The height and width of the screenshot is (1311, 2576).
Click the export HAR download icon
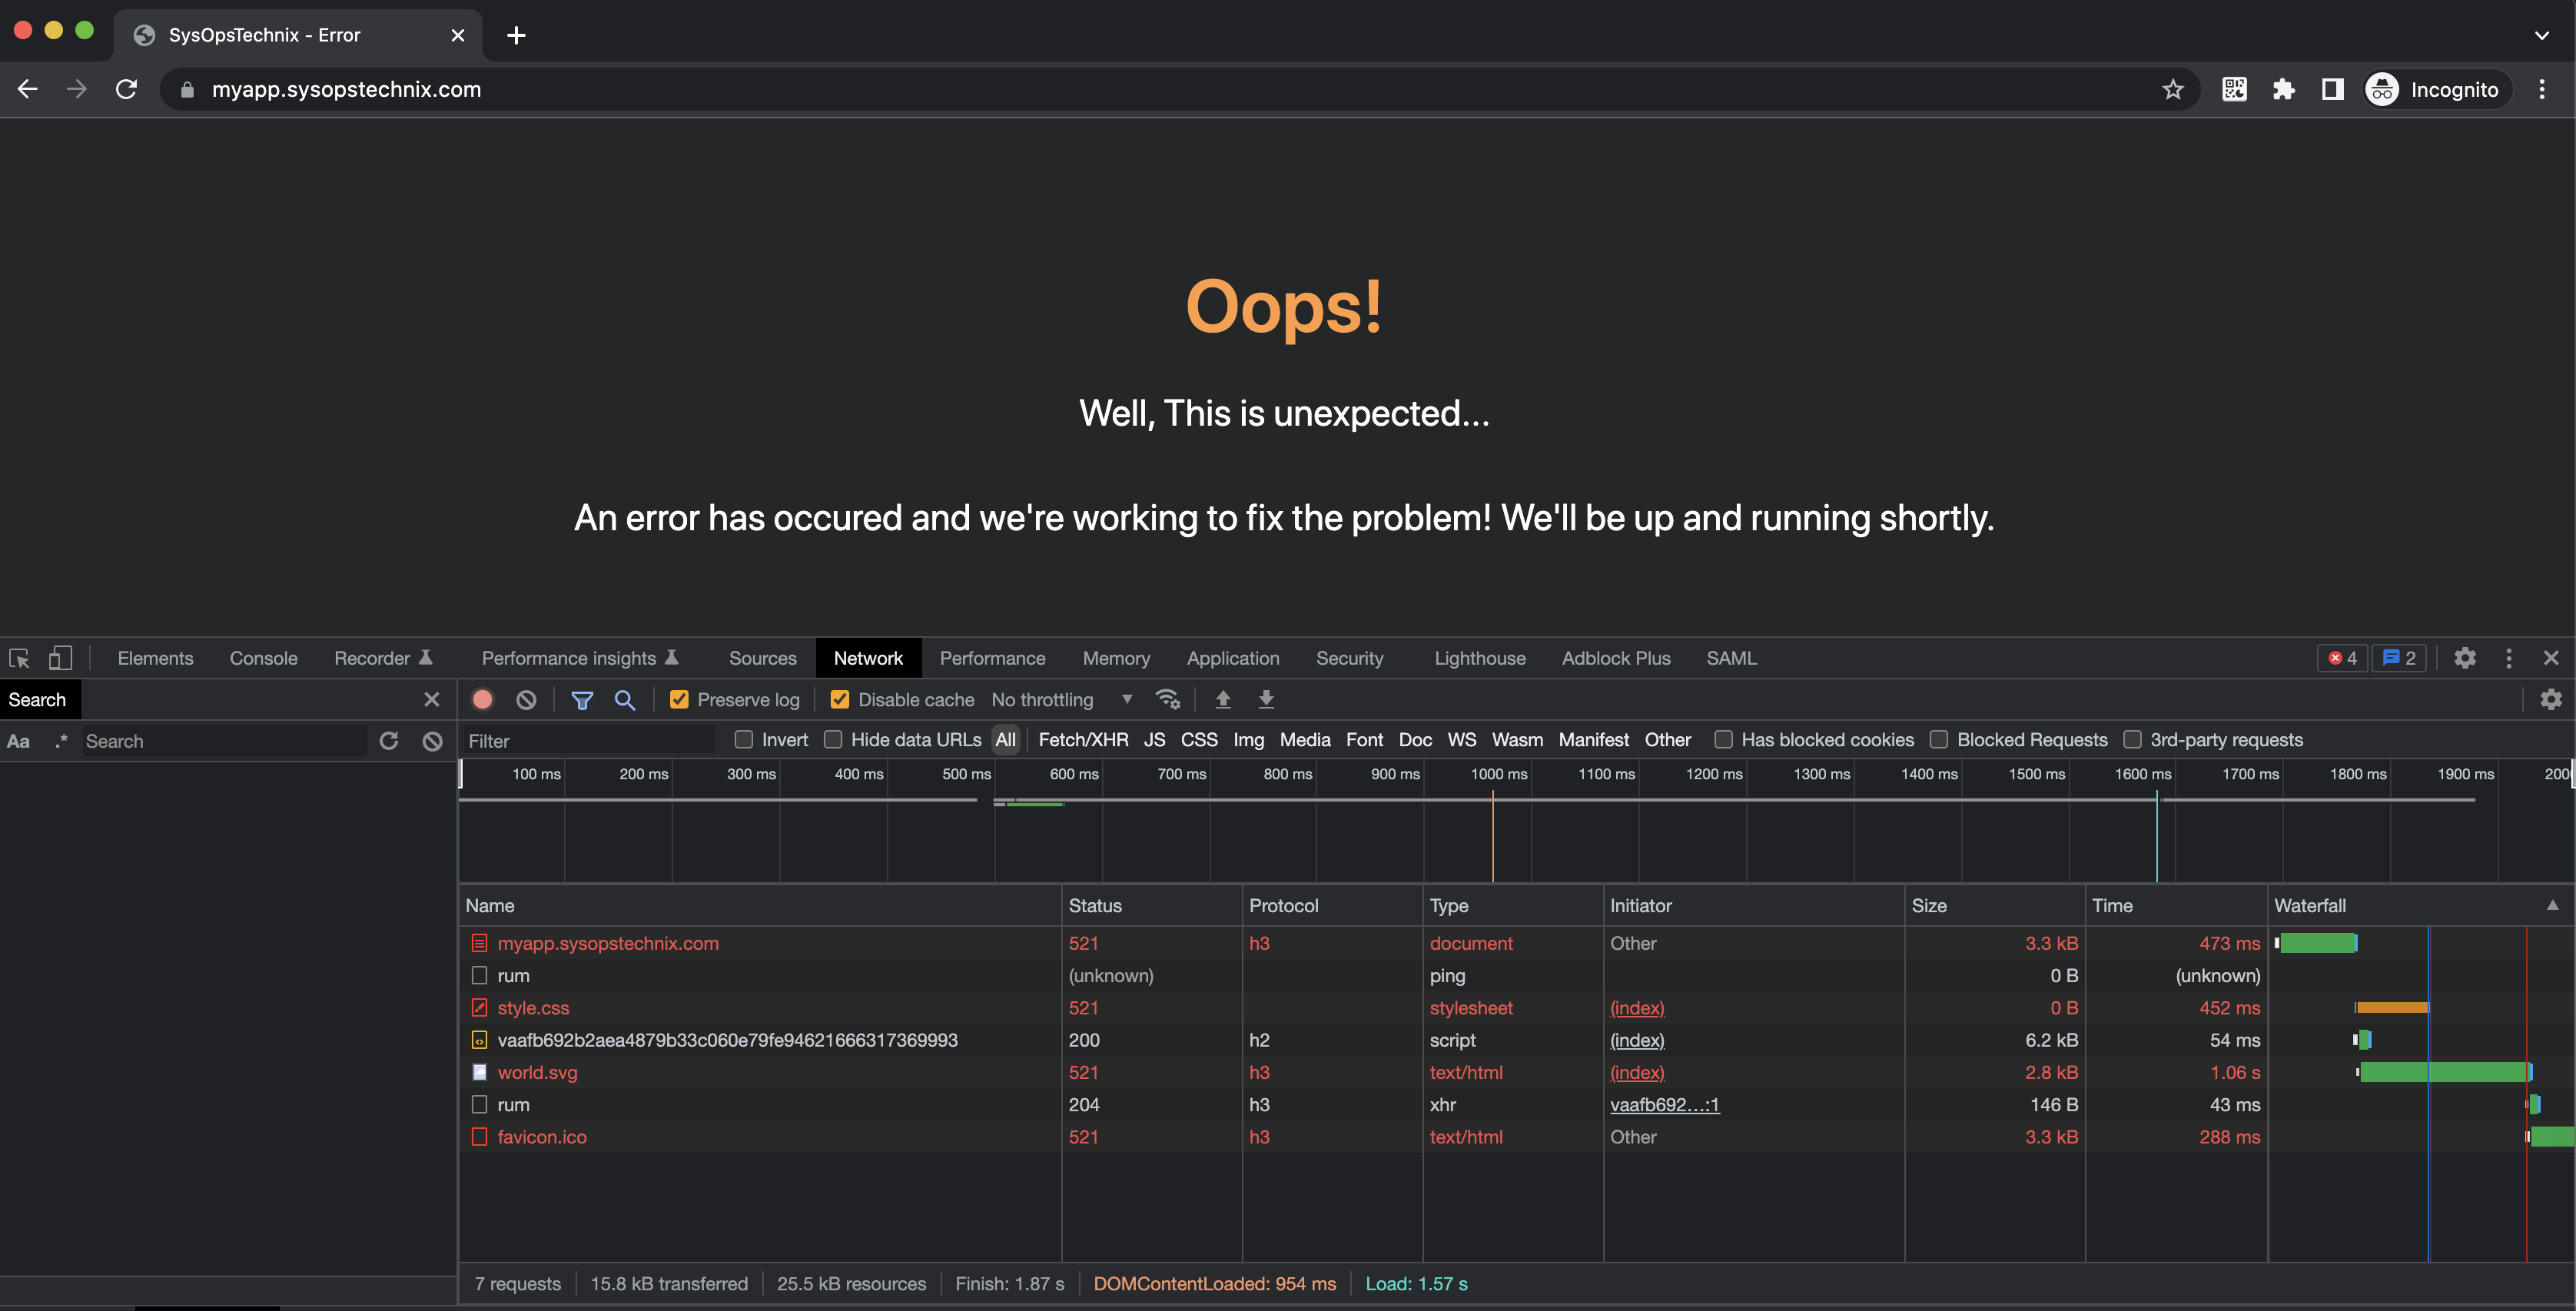click(x=1265, y=699)
